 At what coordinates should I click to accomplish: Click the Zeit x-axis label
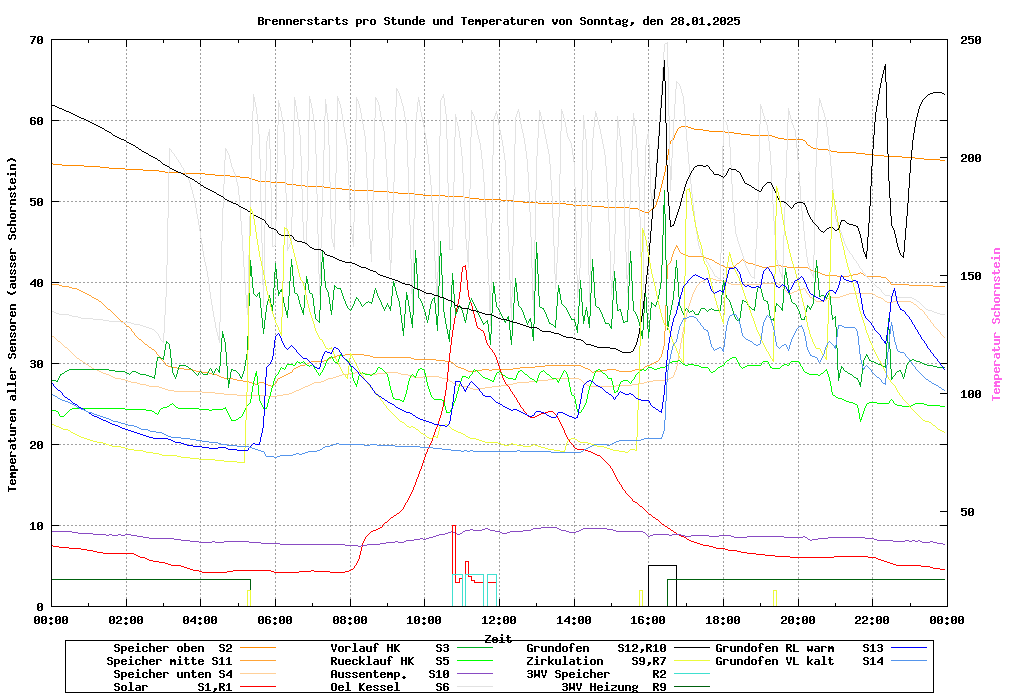pyautogui.click(x=498, y=638)
